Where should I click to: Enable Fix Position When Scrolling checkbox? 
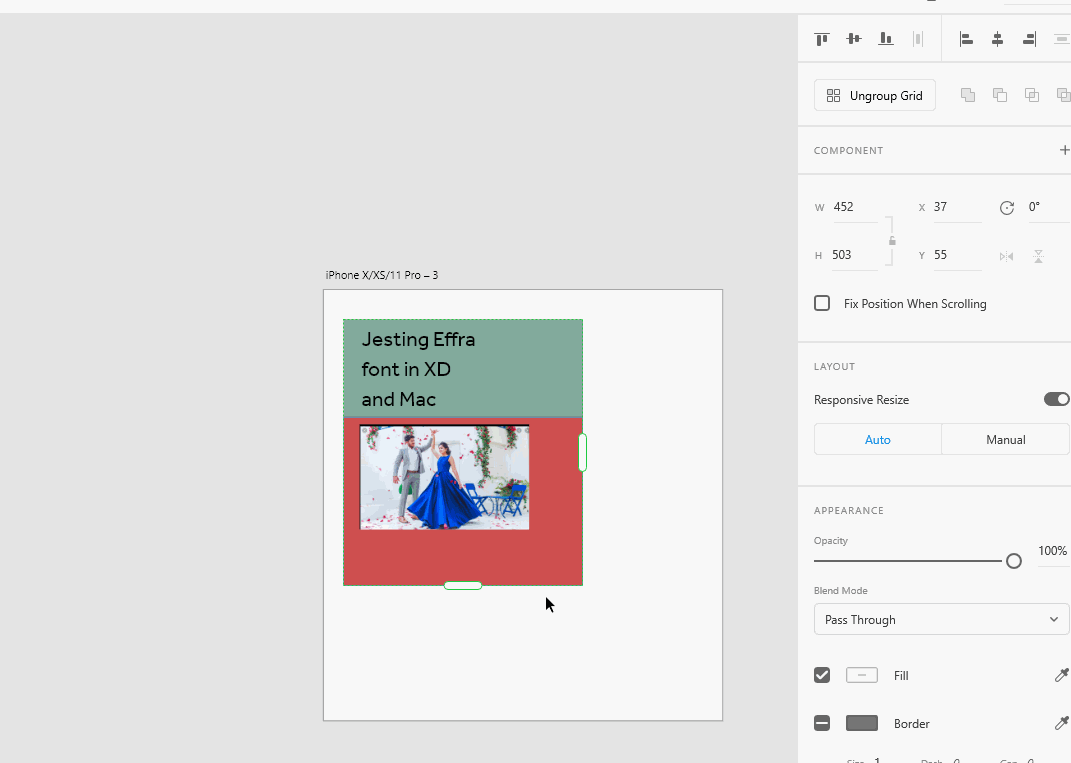pyautogui.click(x=822, y=303)
